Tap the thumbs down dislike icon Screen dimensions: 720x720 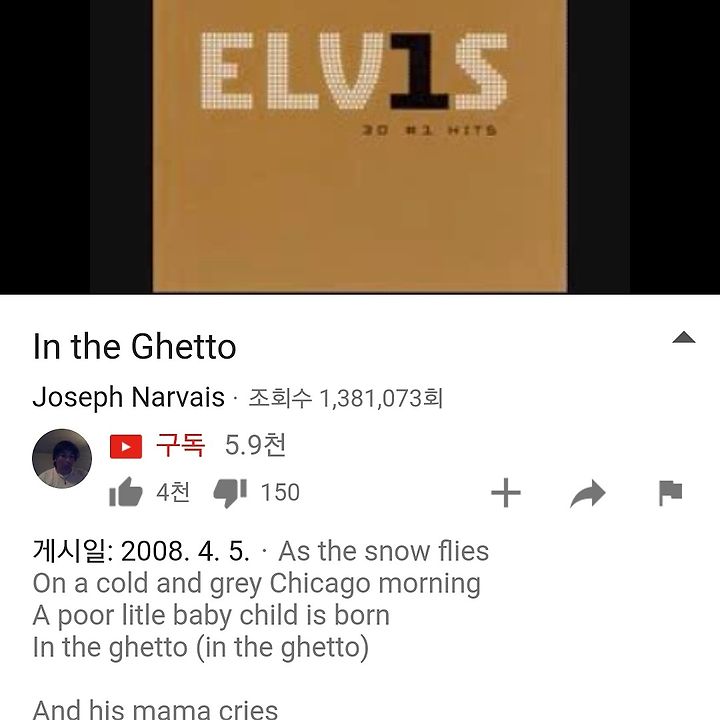tap(231, 493)
